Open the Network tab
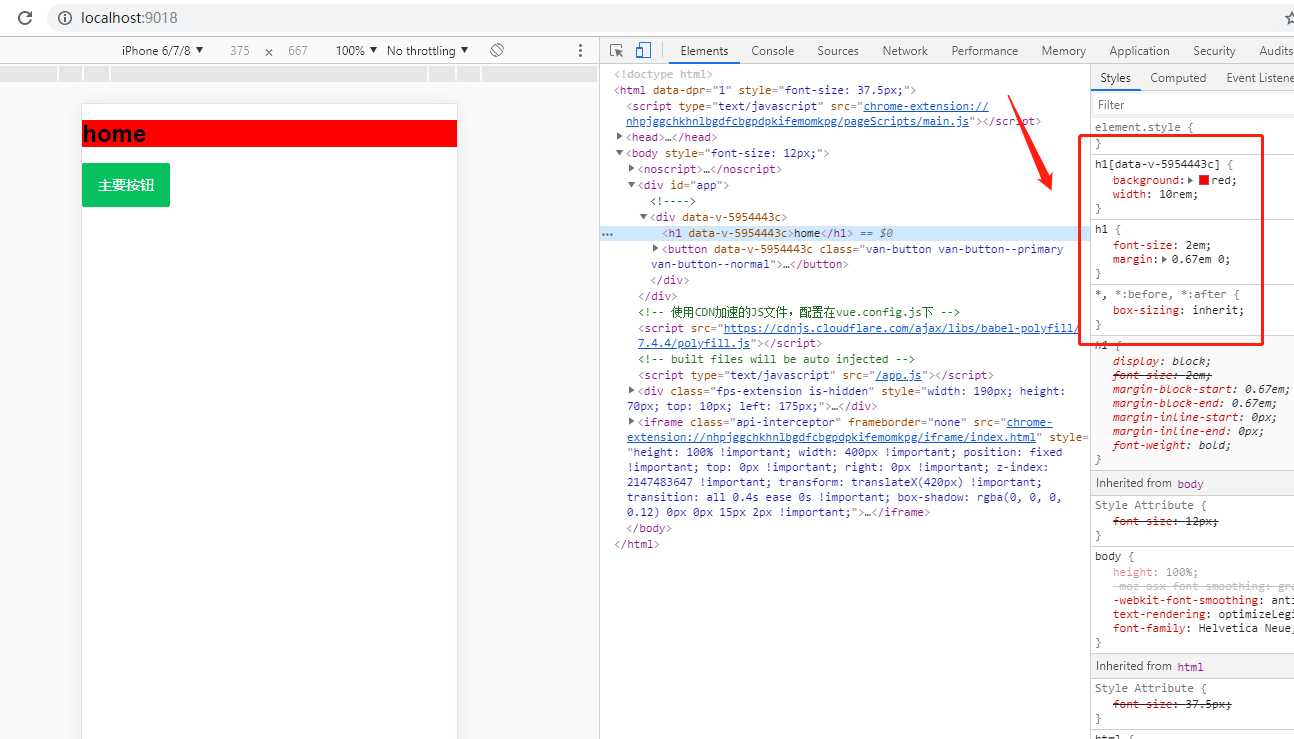The width and height of the screenshot is (1294, 739). coord(904,51)
